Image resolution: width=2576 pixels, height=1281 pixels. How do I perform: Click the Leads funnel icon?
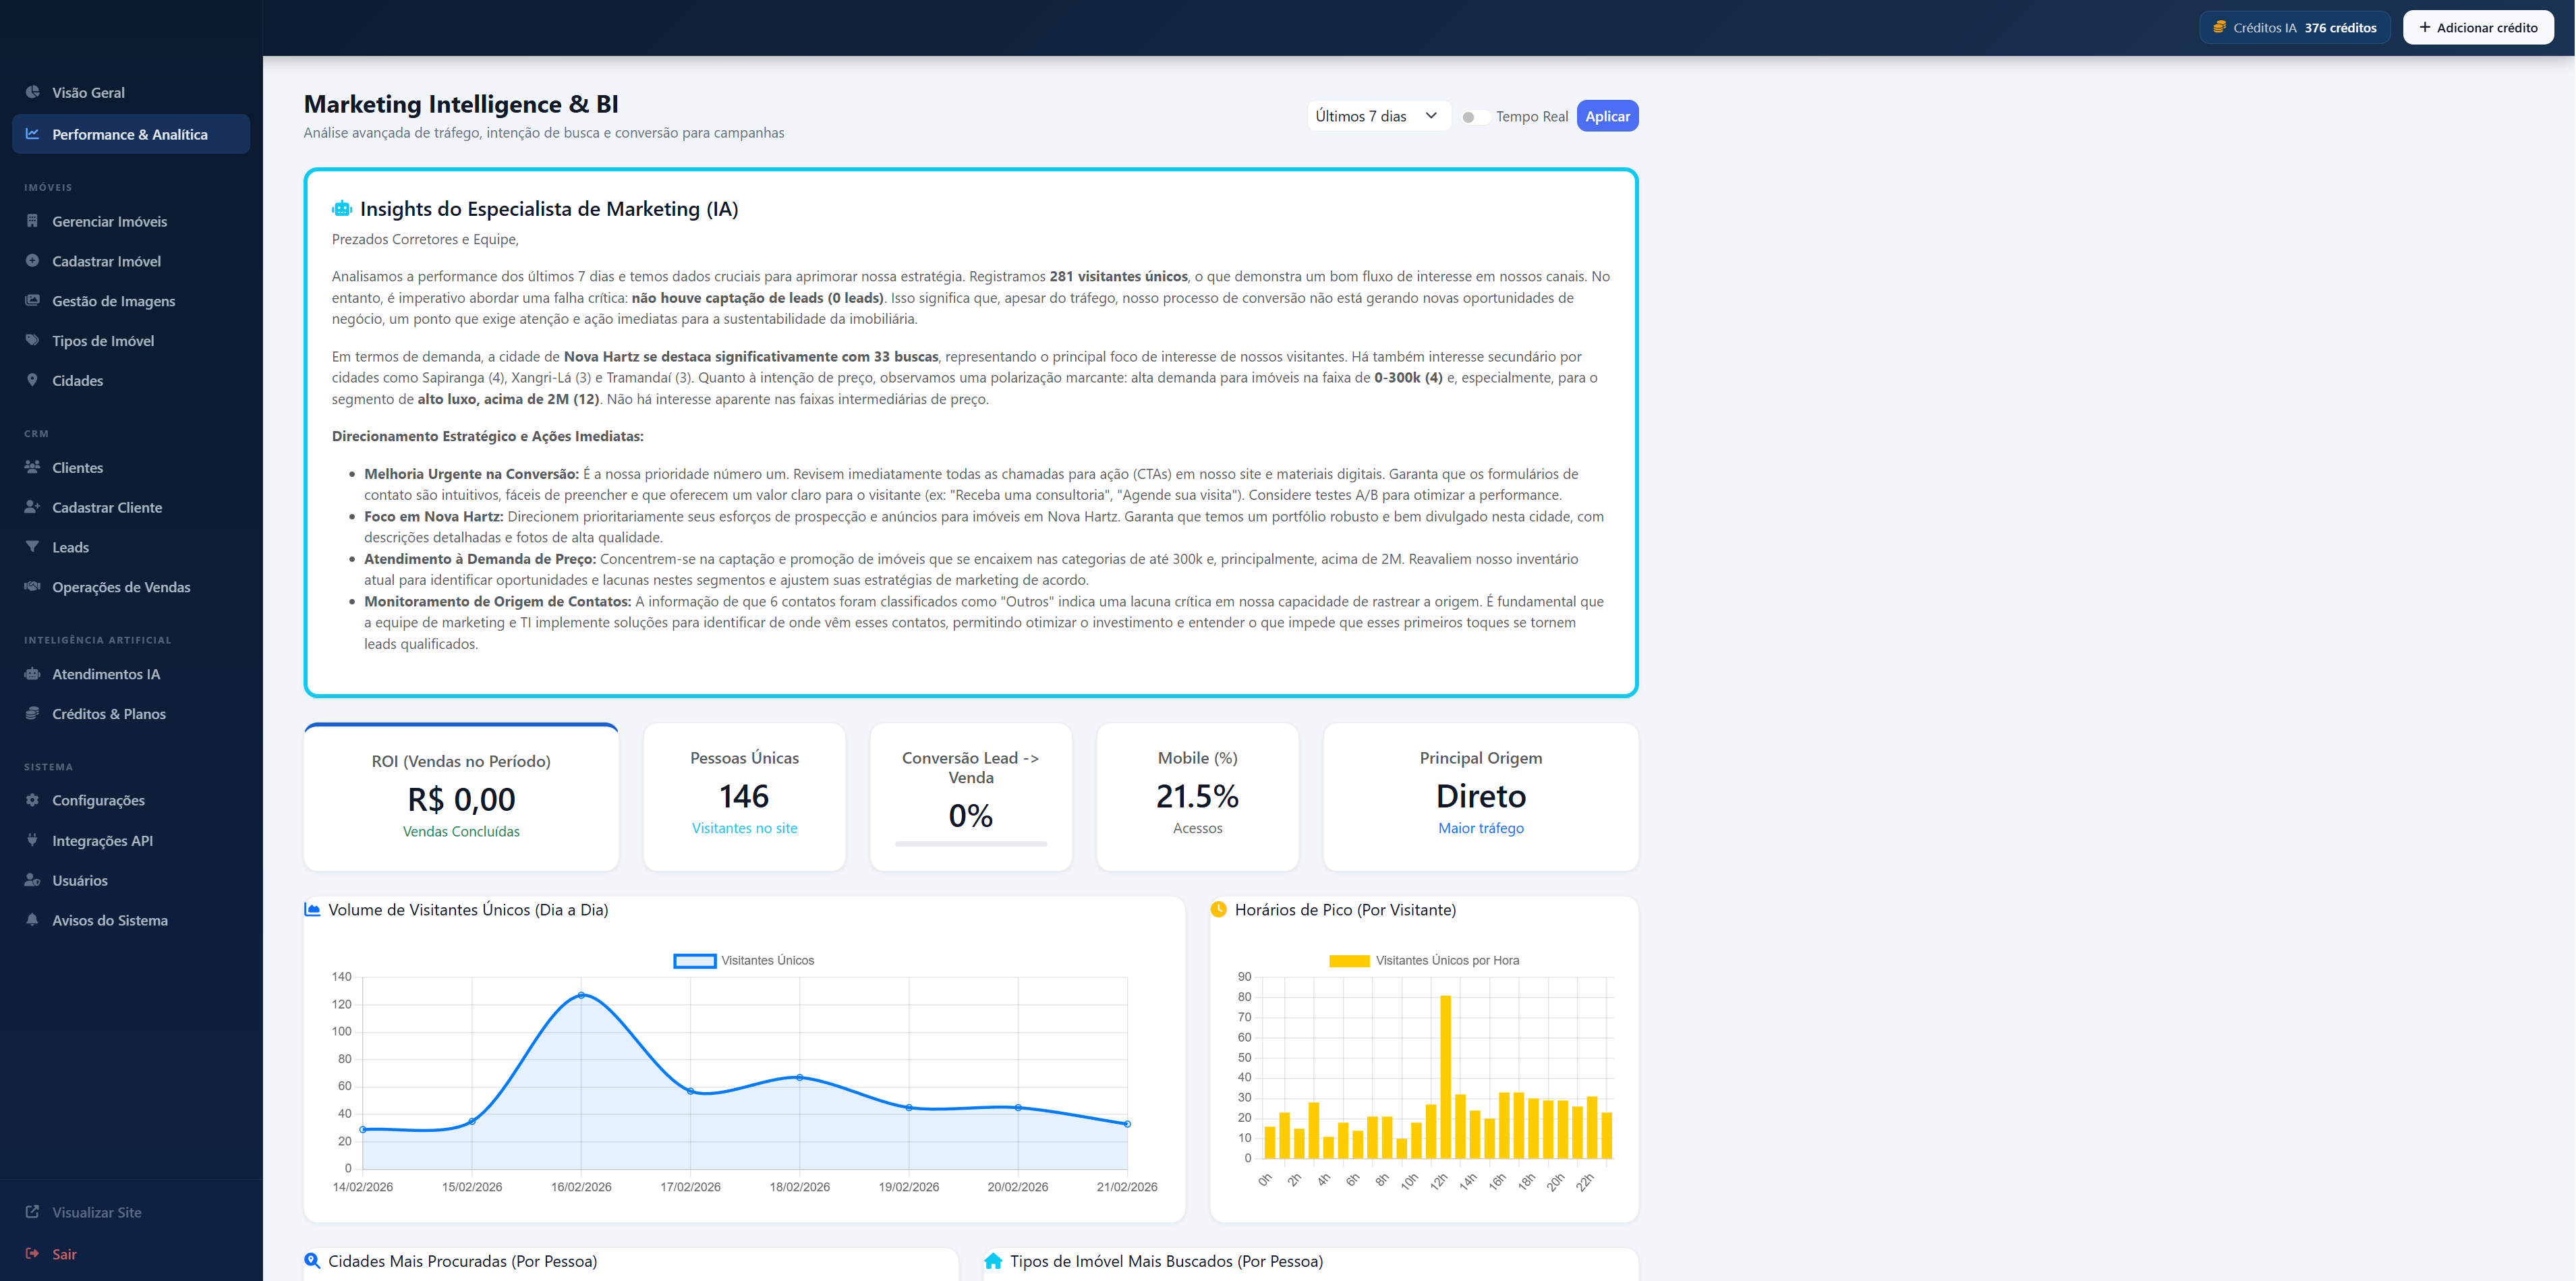(33, 547)
